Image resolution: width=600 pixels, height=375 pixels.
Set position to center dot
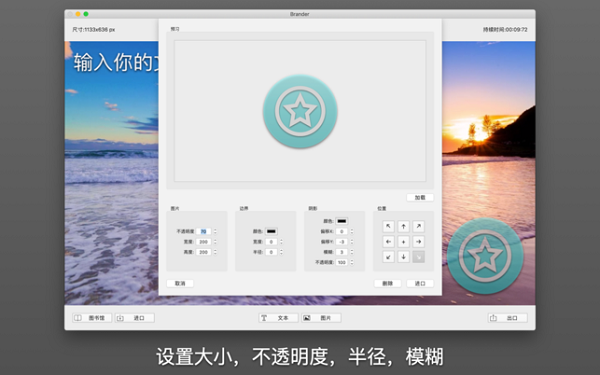point(403,241)
